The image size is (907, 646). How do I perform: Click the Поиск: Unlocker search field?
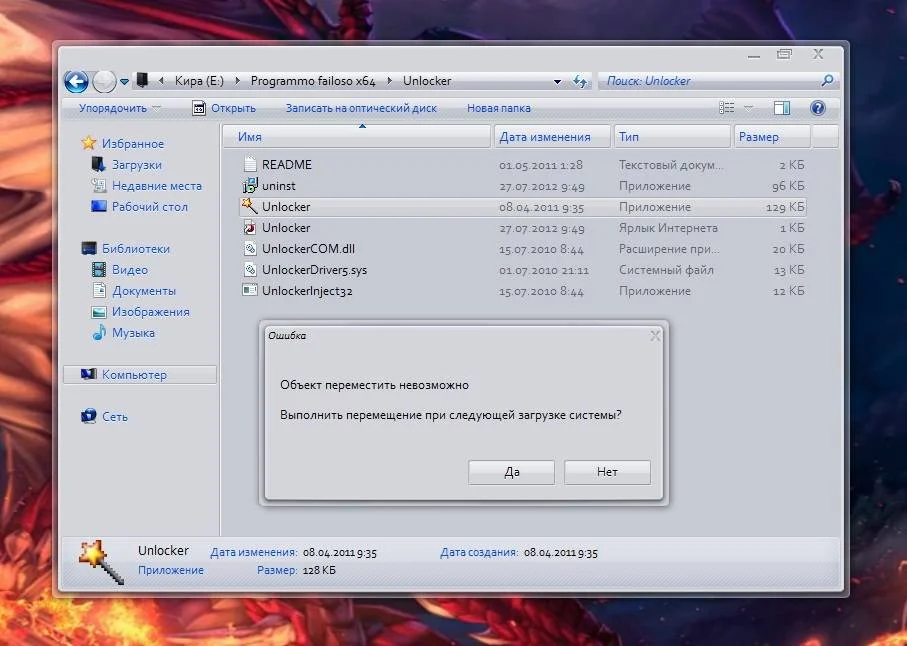point(710,81)
